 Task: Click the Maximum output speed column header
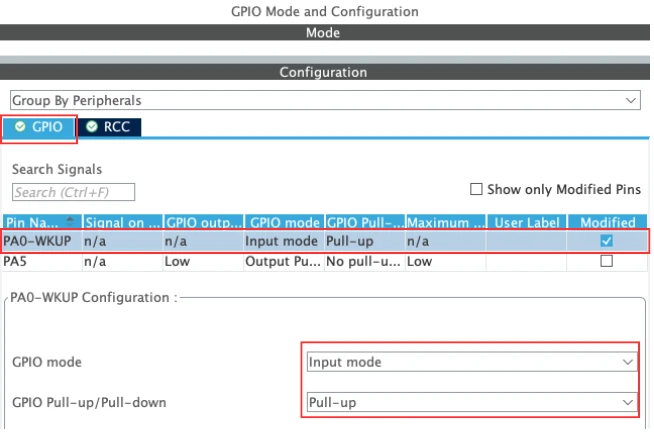446,222
